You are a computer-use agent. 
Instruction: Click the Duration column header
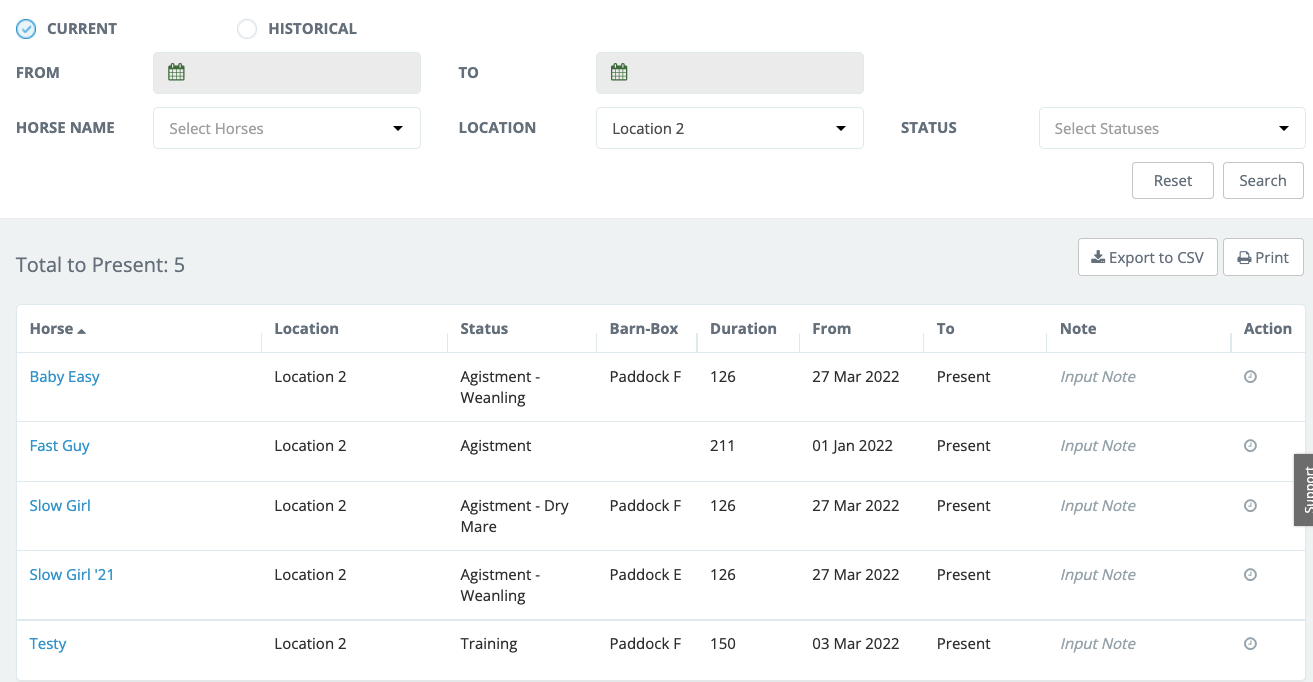coord(743,329)
